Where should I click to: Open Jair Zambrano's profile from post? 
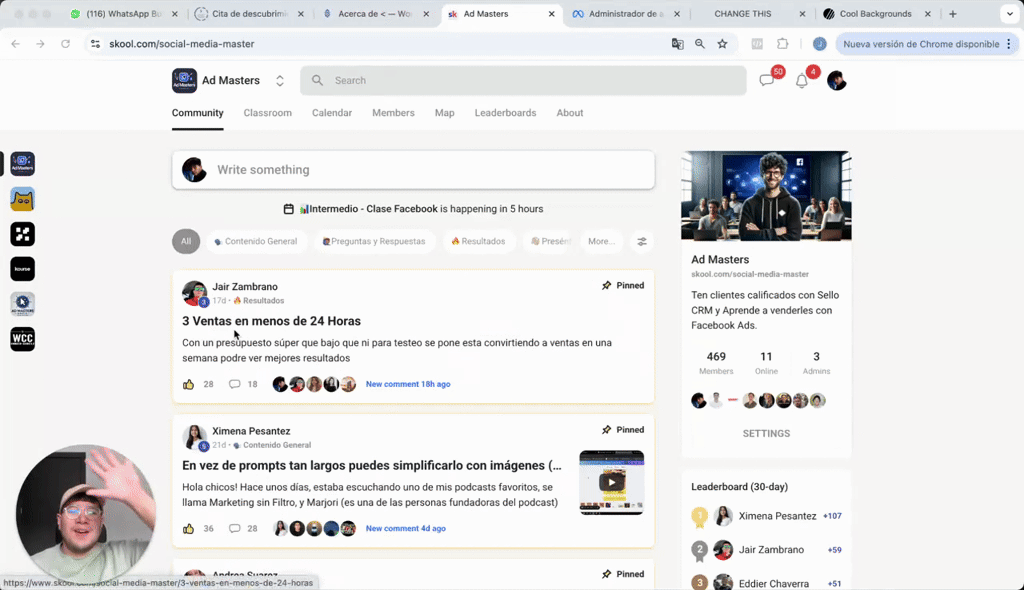tap(245, 287)
